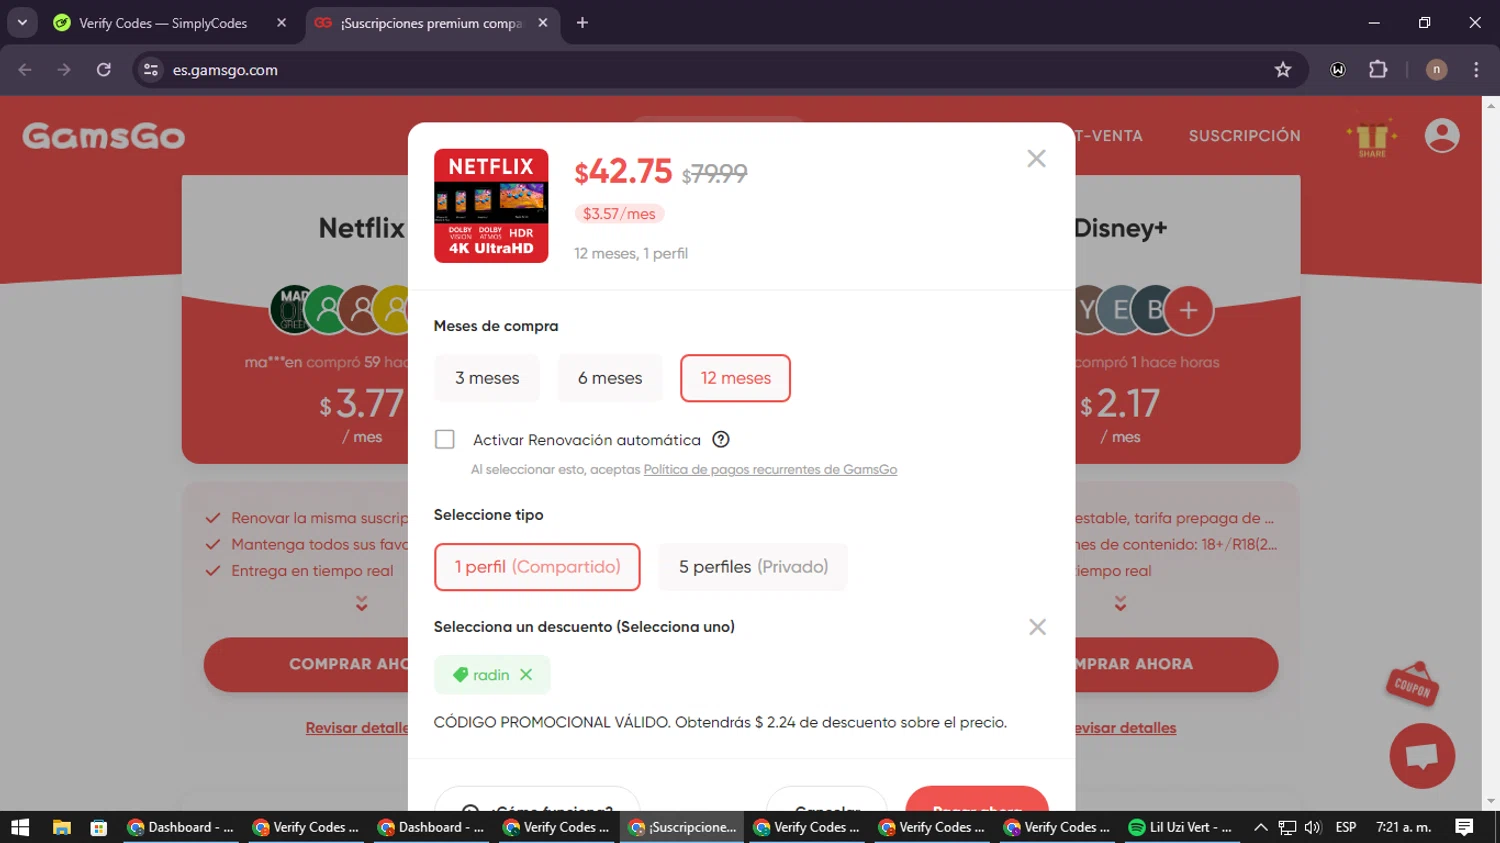Open the Chrome profile avatar
This screenshot has height=843, width=1500.
(x=1436, y=70)
